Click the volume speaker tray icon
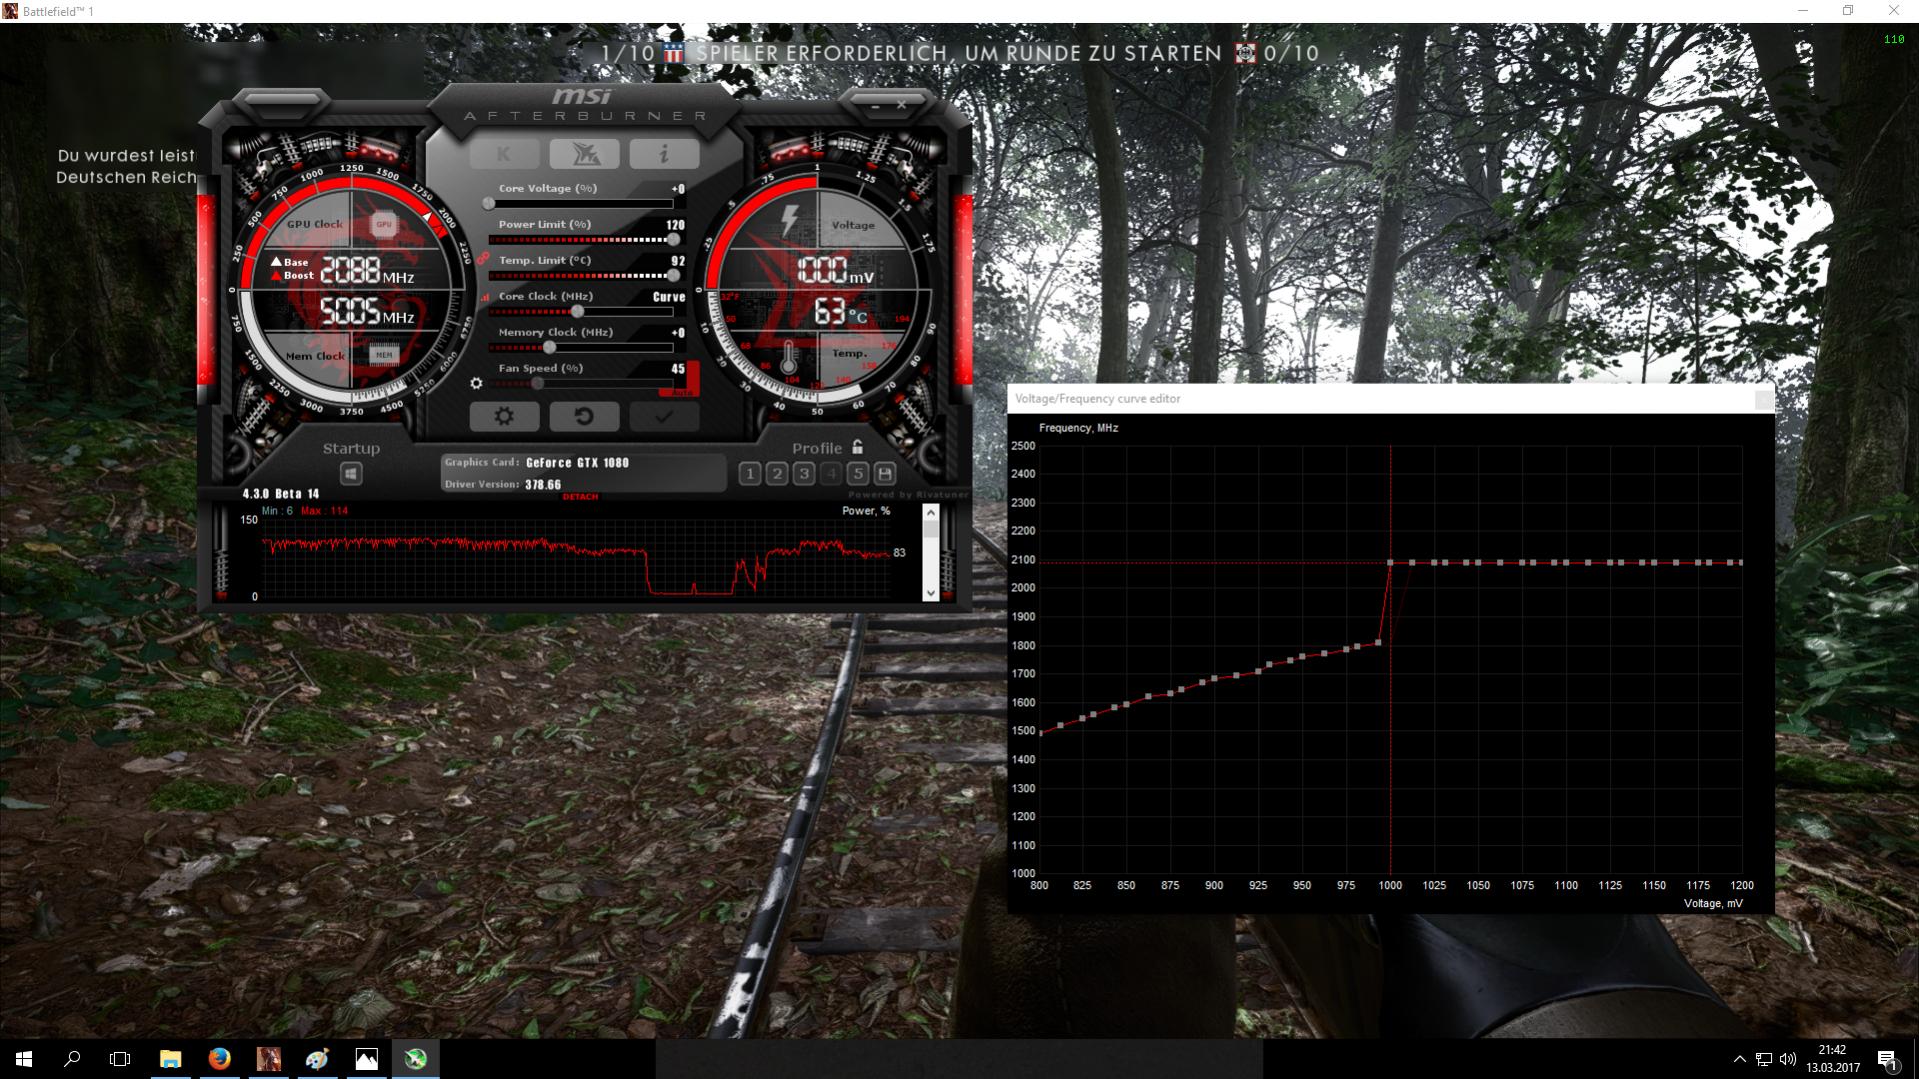 point(1788,1059)
